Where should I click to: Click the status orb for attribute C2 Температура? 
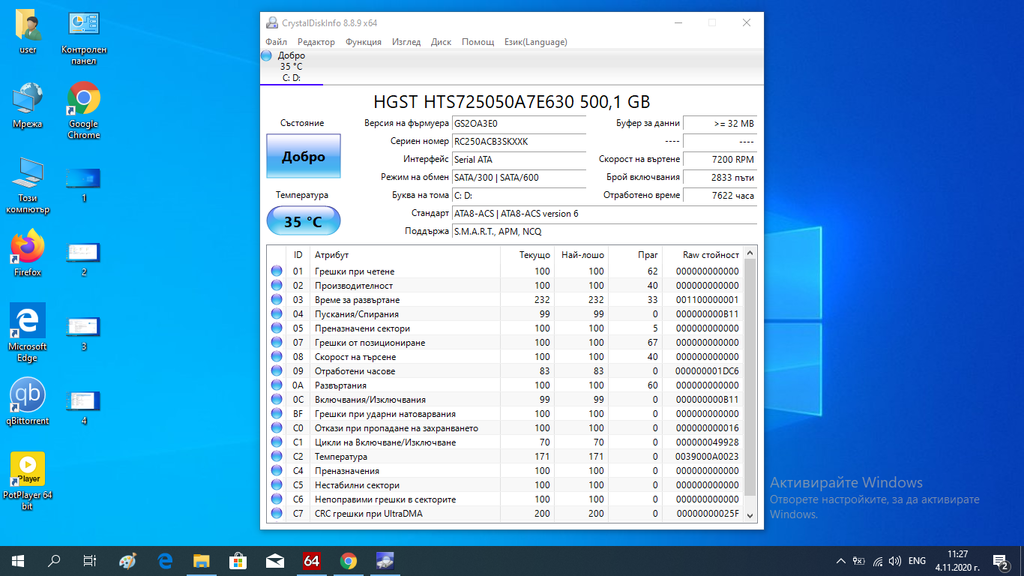pyautogui.click(x=277, y=457)
